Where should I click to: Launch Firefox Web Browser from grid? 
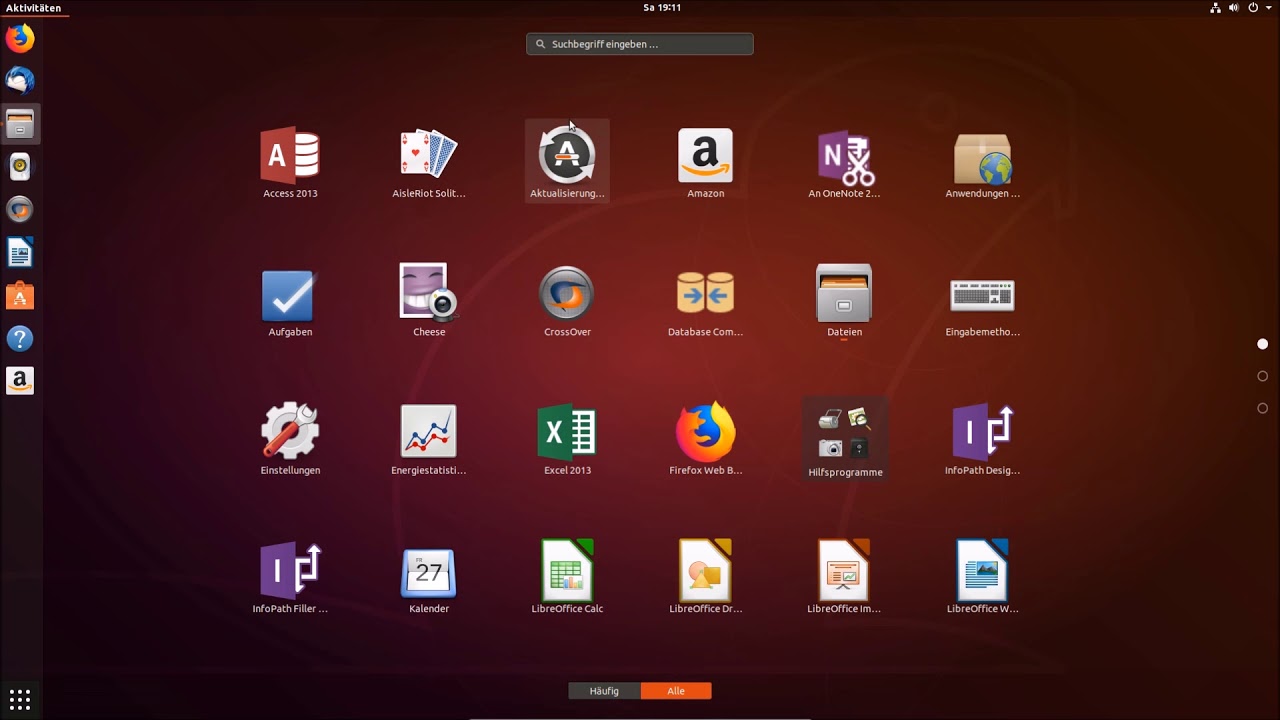pyautogui.click(x=705, y=439)
